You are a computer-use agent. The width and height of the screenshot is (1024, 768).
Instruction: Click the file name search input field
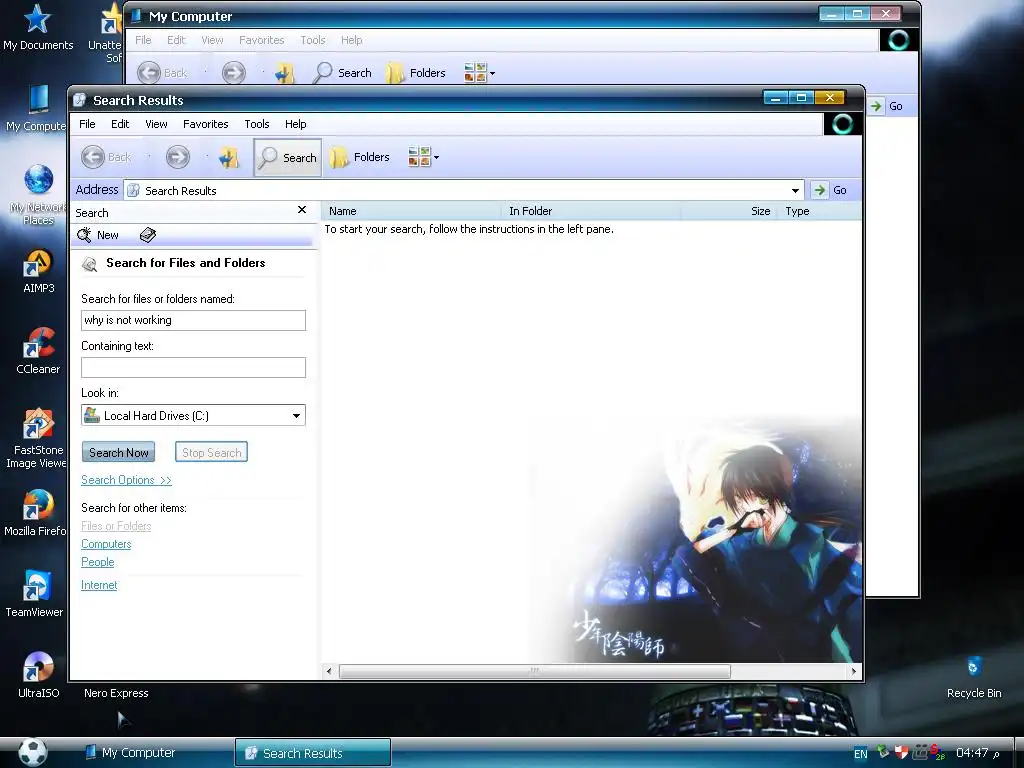[193, 320]
